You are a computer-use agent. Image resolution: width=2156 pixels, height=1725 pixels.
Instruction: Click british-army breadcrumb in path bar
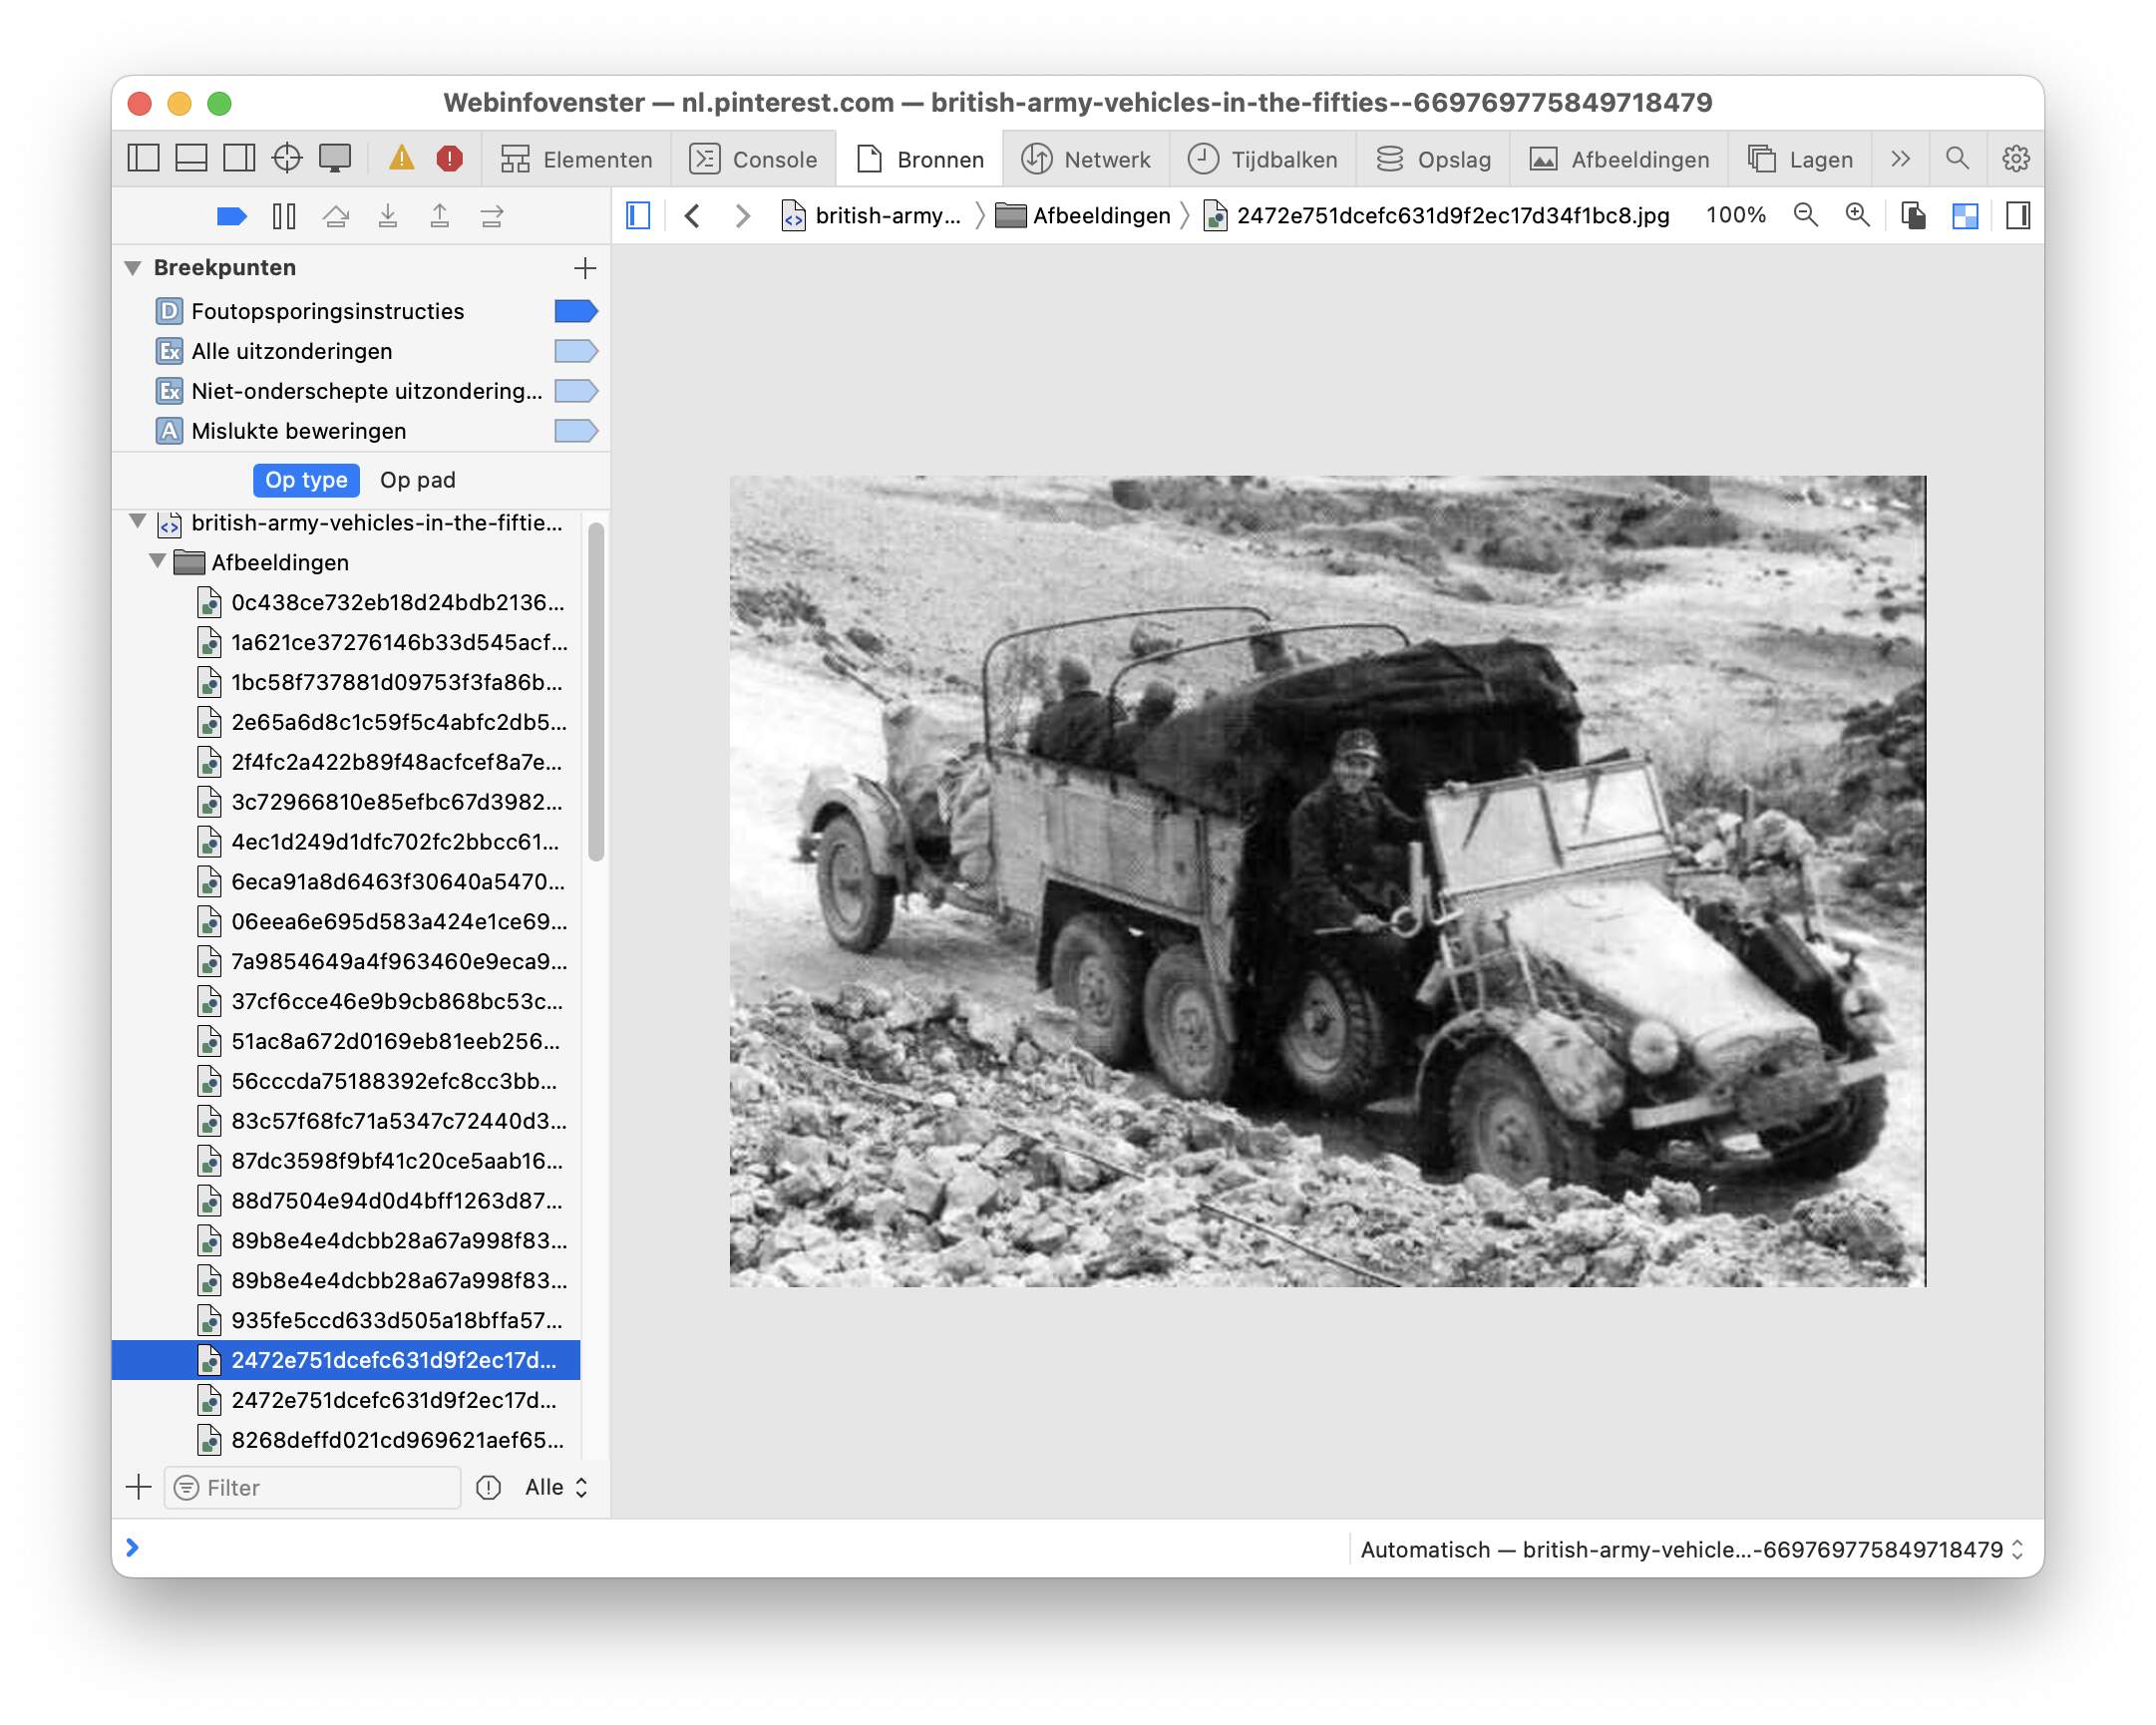870,215
